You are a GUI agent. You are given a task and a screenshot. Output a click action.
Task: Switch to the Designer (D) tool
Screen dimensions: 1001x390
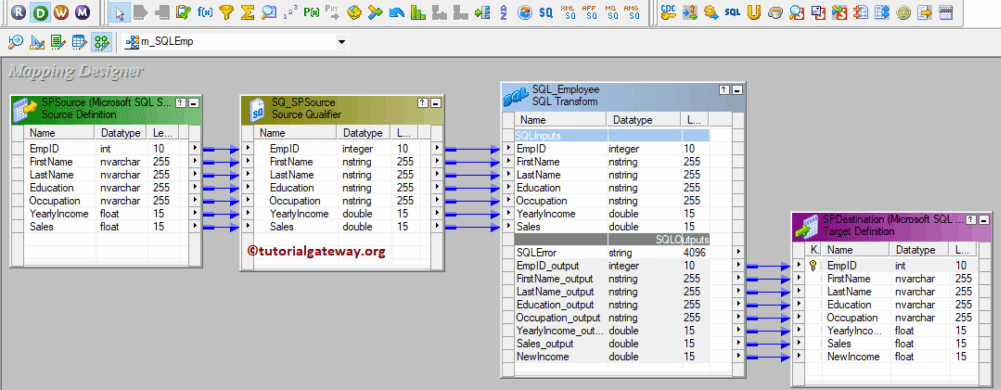41,11
